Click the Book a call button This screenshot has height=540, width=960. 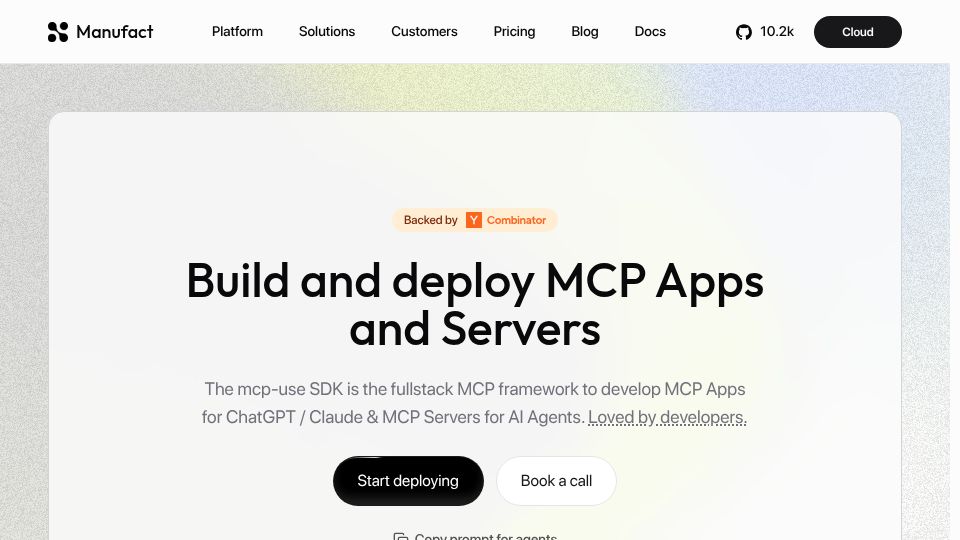[x=556, y=481]
